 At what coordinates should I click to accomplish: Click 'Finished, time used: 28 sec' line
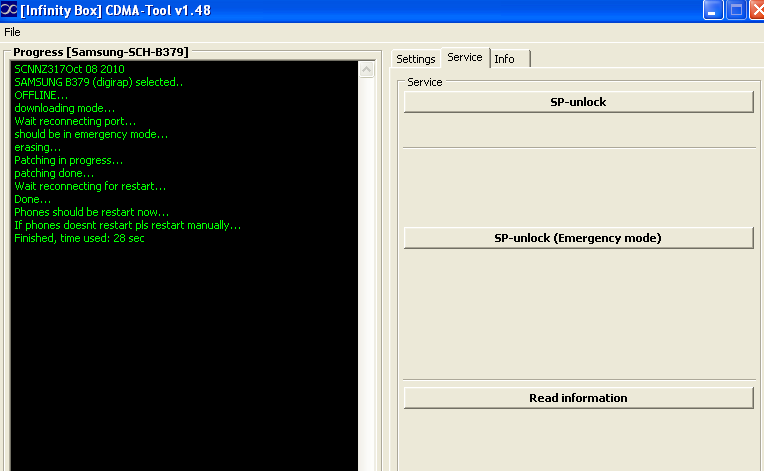tap(79, 238)
